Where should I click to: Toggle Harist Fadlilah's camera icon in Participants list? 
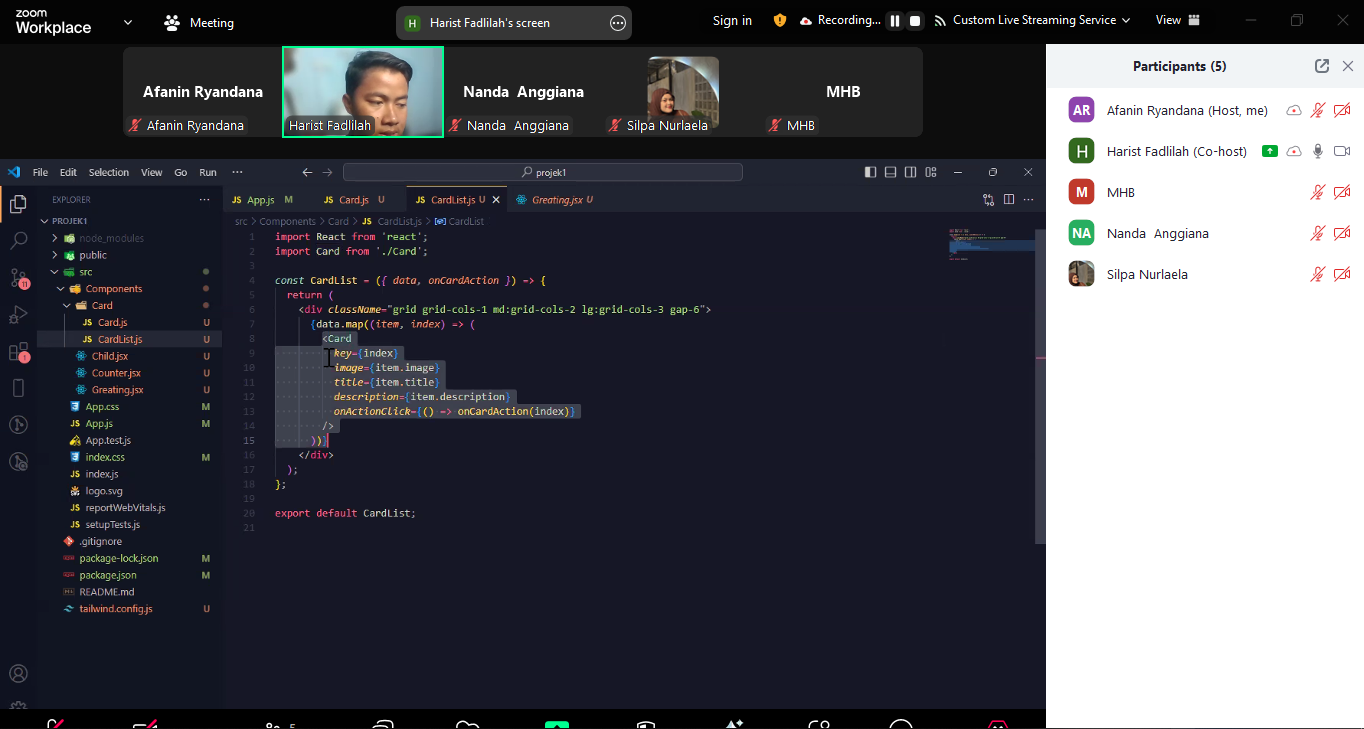coord(1342,151)
